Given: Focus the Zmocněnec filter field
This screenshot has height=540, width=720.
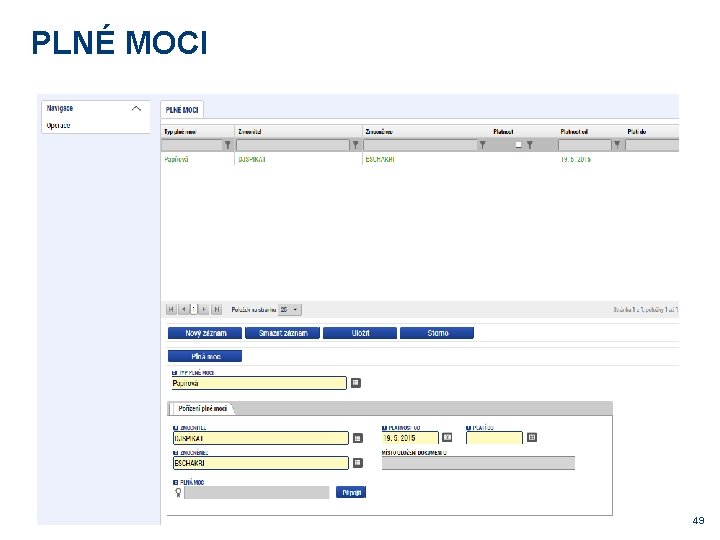Looking at the screenshot, I should (x=420, y=145).
